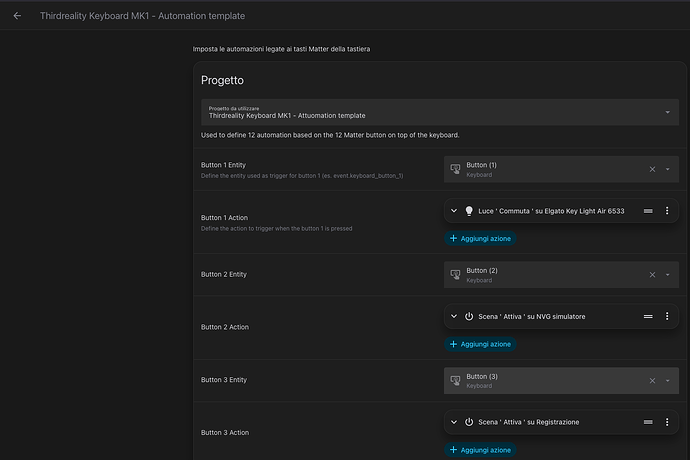The width and height of the screenshot is (690, 460).
Task: Expand the Scena Attiva NVG simulatore action
Action: coord(454,316)
